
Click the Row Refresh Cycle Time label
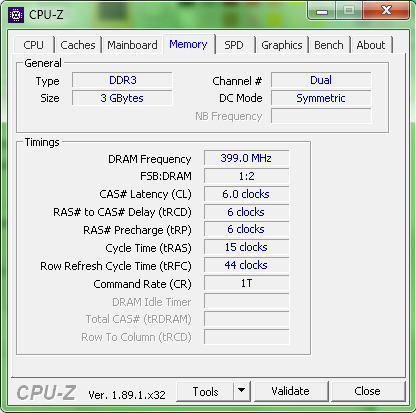116,266
